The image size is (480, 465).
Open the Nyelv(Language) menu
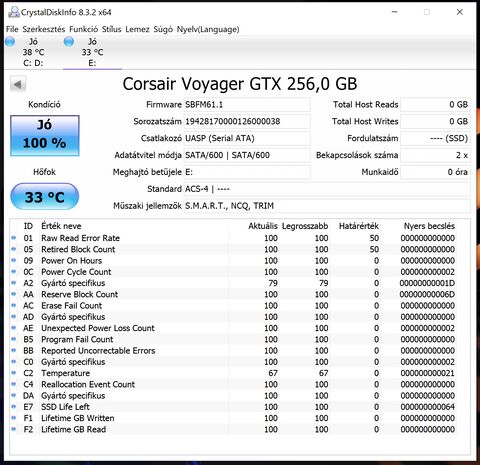click(208, 29)
